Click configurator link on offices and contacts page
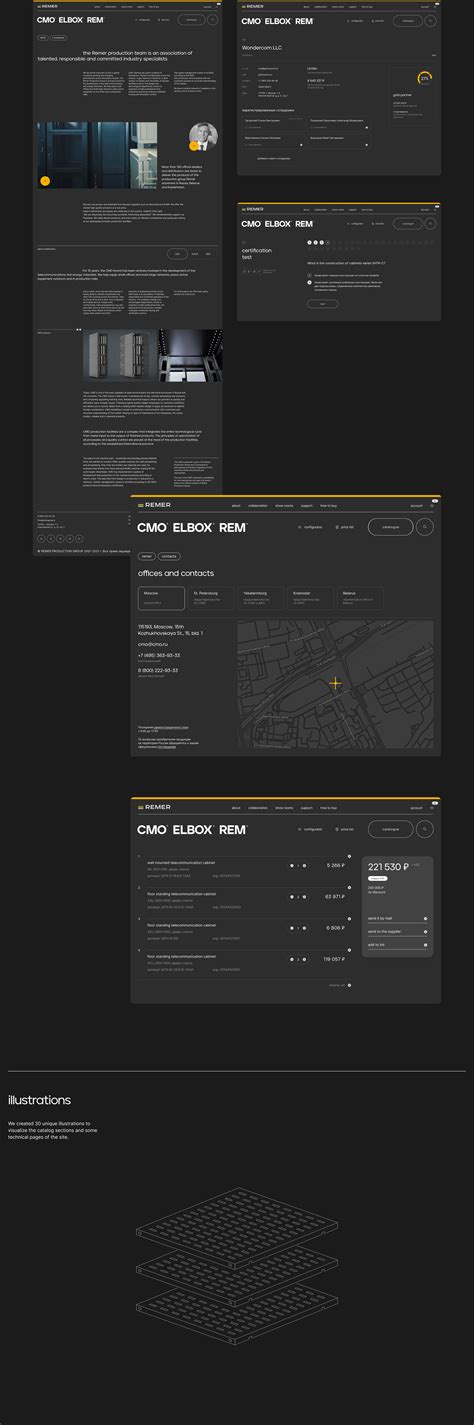Screen dimensions: 474x1425 [x=310, y=526]
